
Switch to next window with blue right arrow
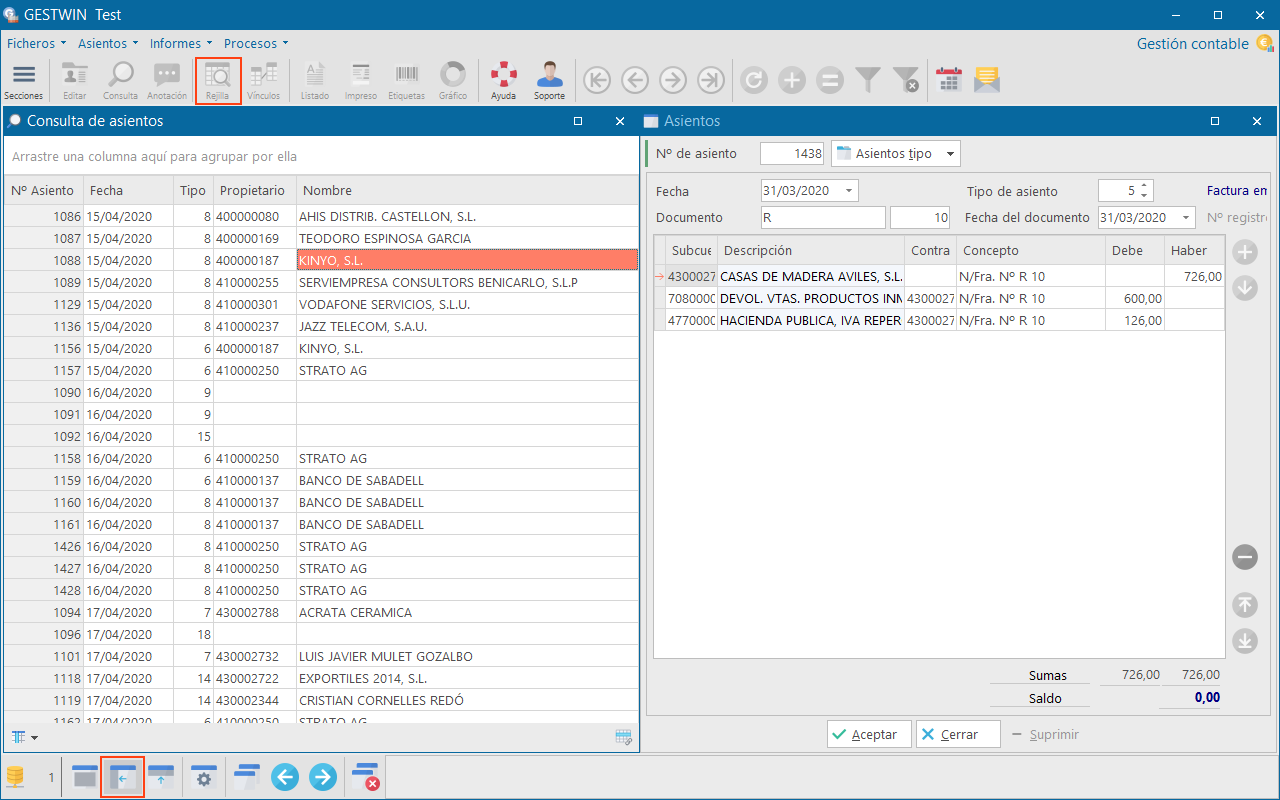point(323,777)
